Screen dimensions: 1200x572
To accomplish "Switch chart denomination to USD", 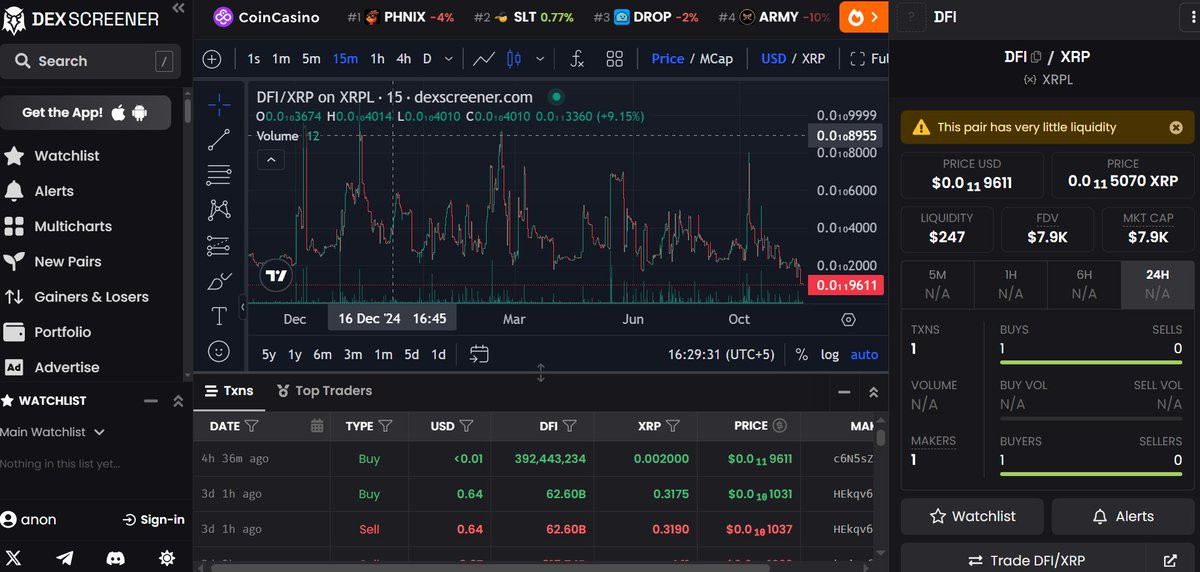I will point(774,59).
